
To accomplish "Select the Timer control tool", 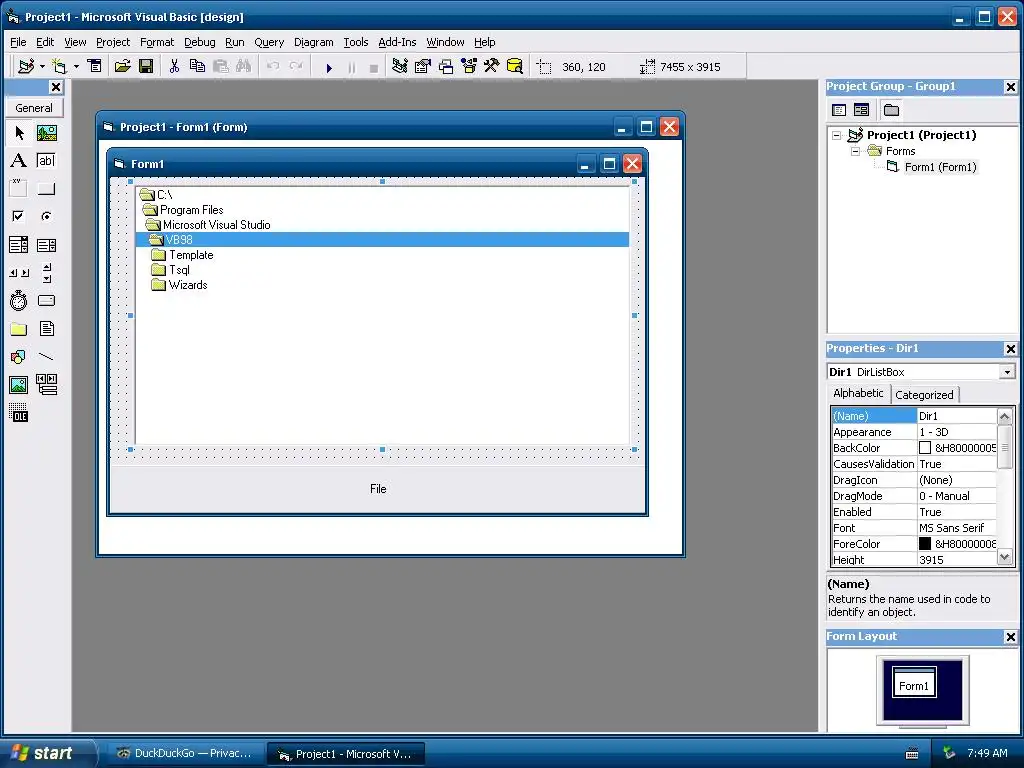I will tap(19, 300).
